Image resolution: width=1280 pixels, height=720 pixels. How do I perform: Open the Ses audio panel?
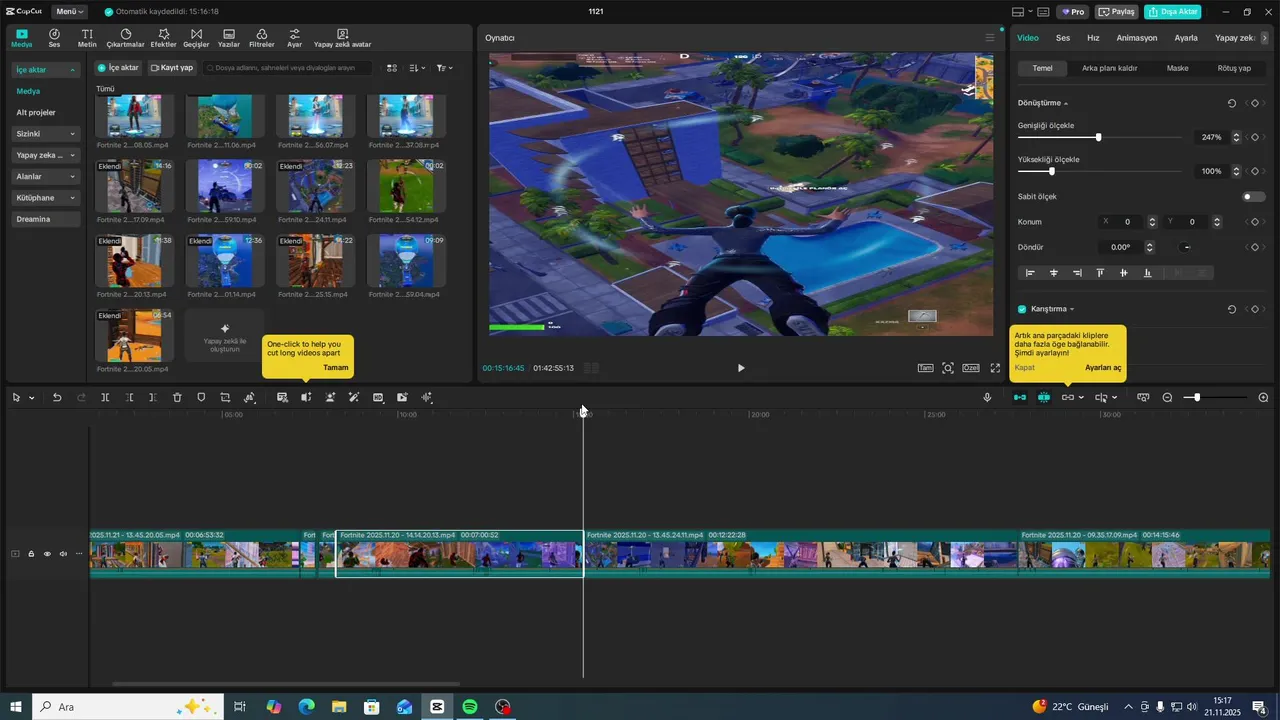click(x=54, y=38)
